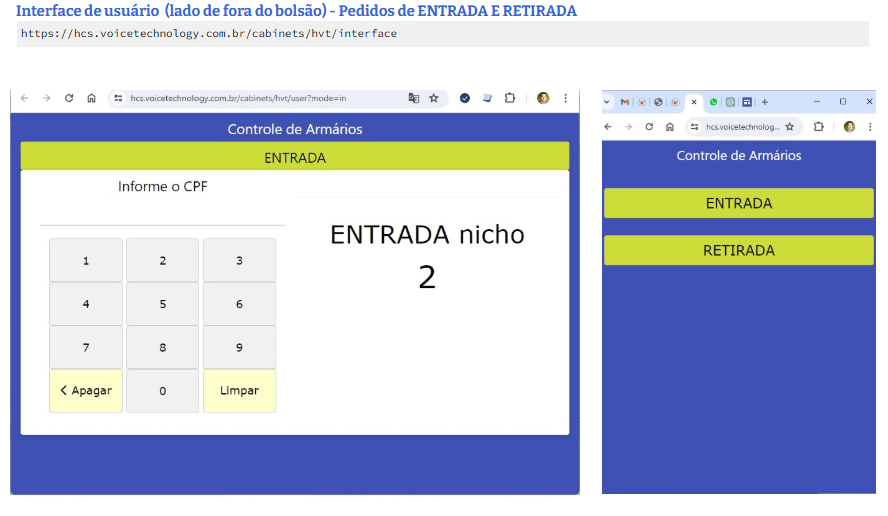The height and width of the screenshot is (516, 888).
Task: Open the three-dot Chrome menu in left browser
Action: 565,98
